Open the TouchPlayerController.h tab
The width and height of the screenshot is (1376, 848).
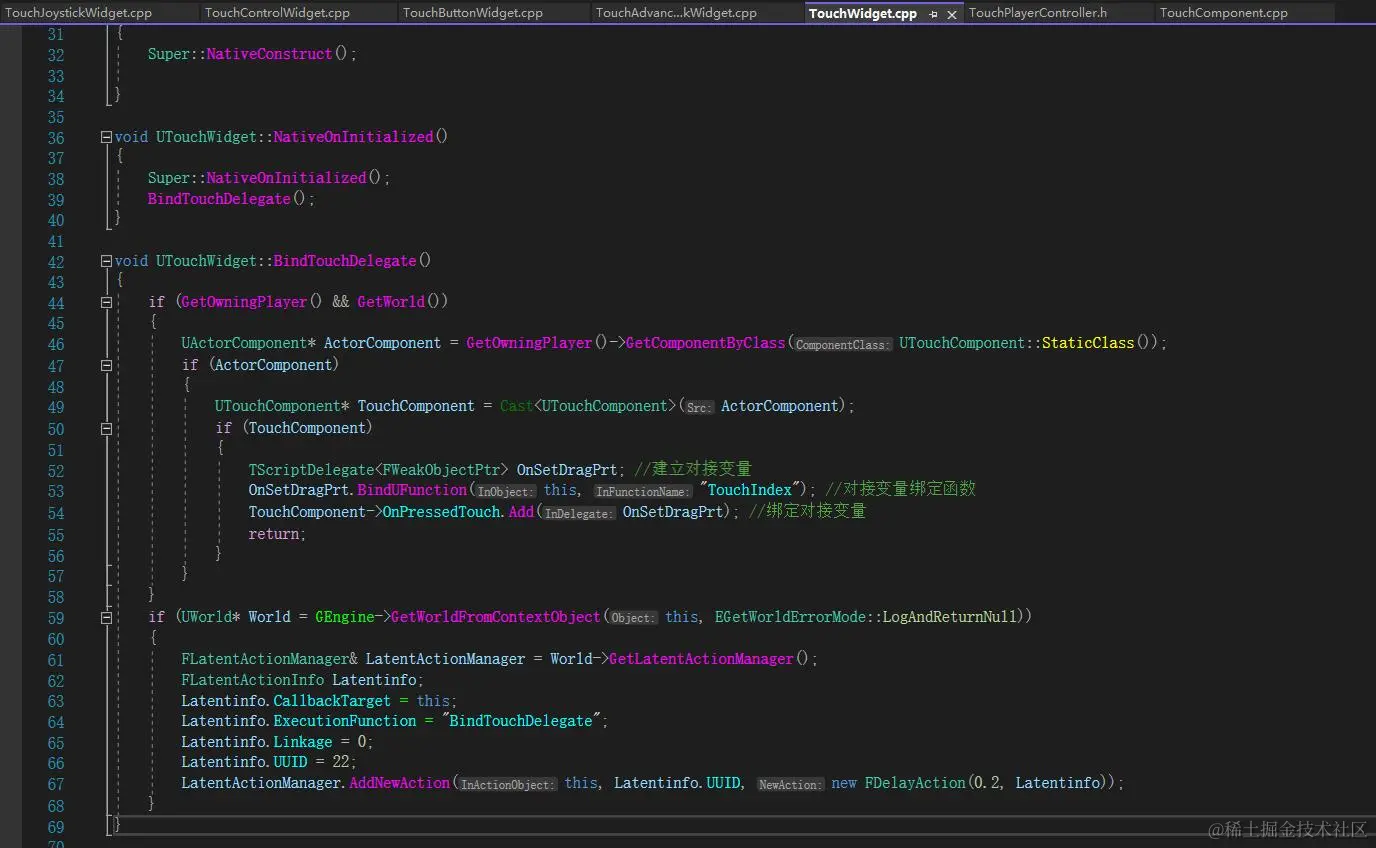(x=1038, y=13)
